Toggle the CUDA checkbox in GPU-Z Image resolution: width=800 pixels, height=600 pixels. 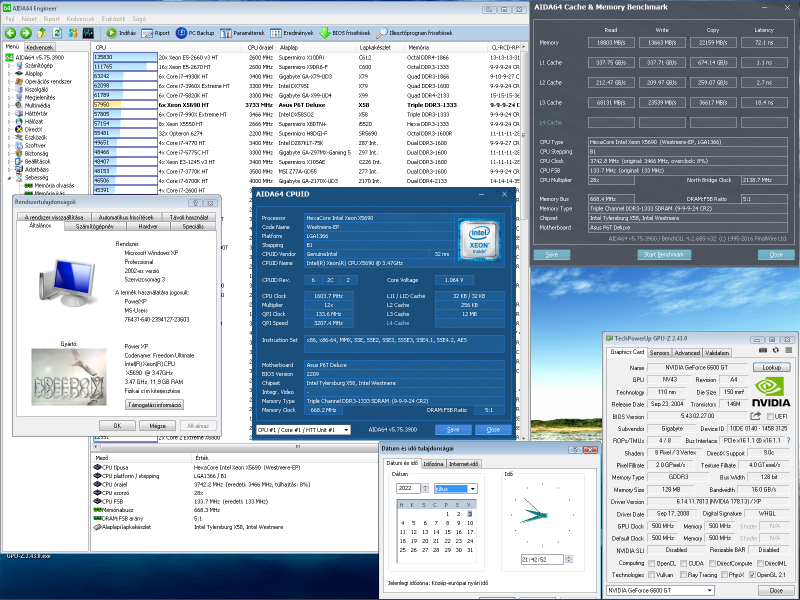pyautogui.click(x=683, y=563)
